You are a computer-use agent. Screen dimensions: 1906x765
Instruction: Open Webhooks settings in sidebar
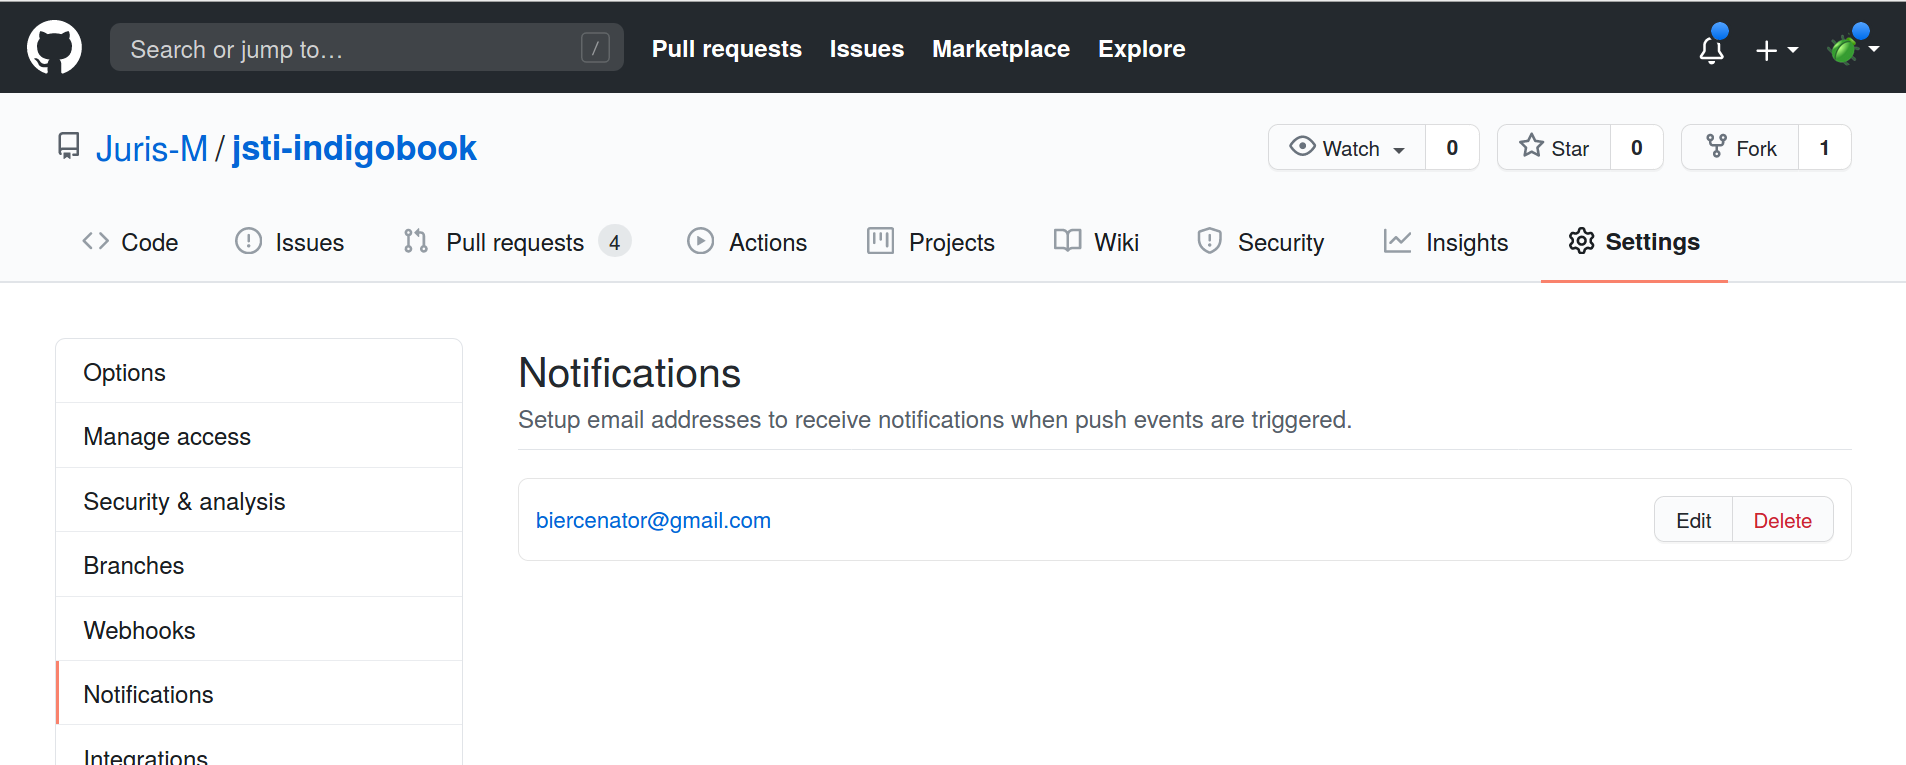pyautogui.click(x=259, y=630)
